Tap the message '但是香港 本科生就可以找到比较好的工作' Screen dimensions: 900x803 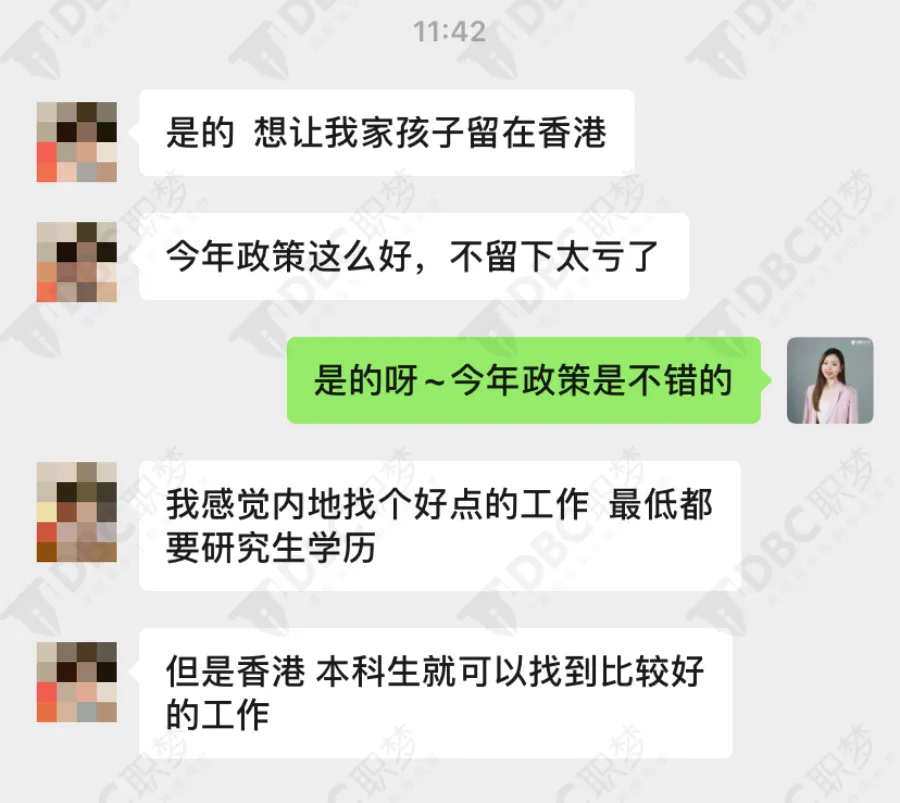[436, 693]
